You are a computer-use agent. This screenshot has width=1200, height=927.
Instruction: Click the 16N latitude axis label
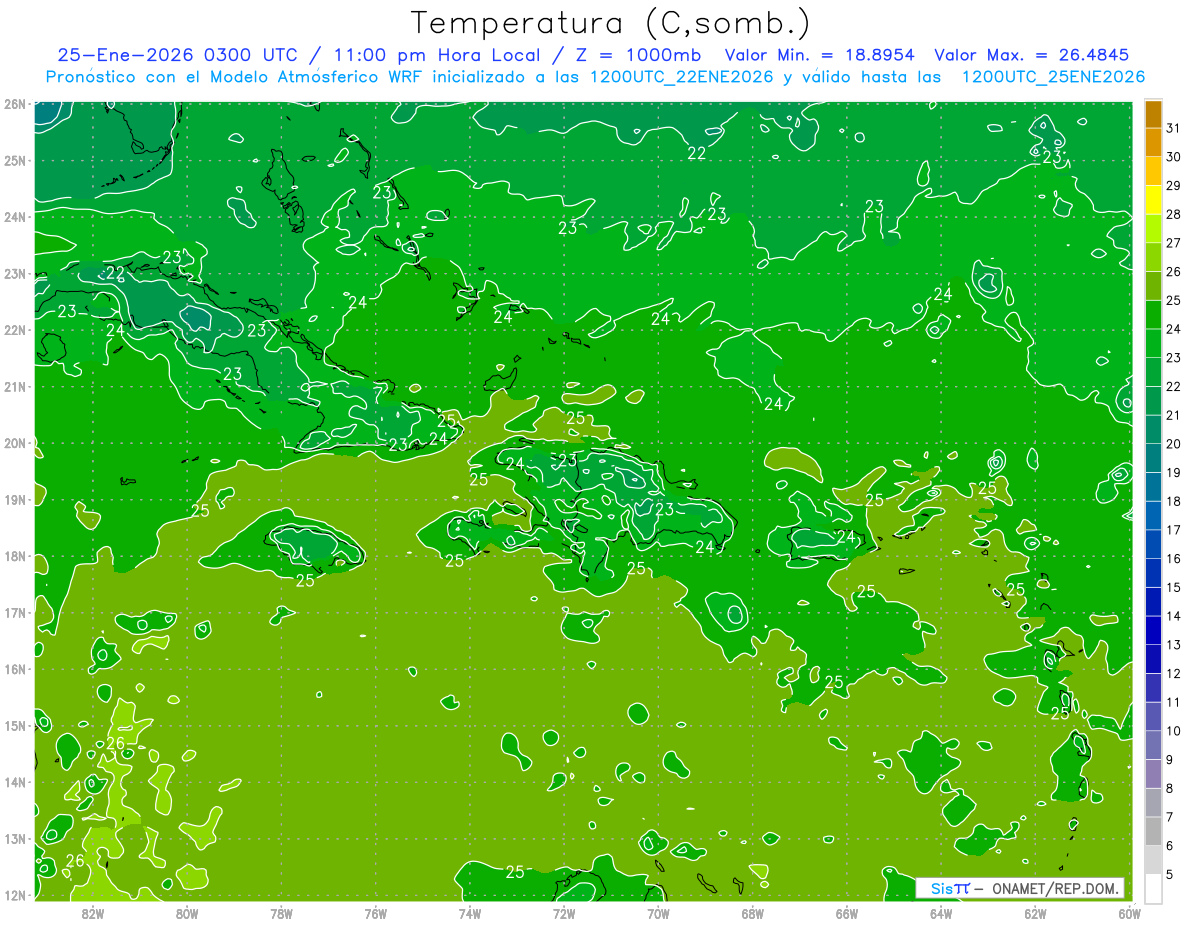(14, 669)
